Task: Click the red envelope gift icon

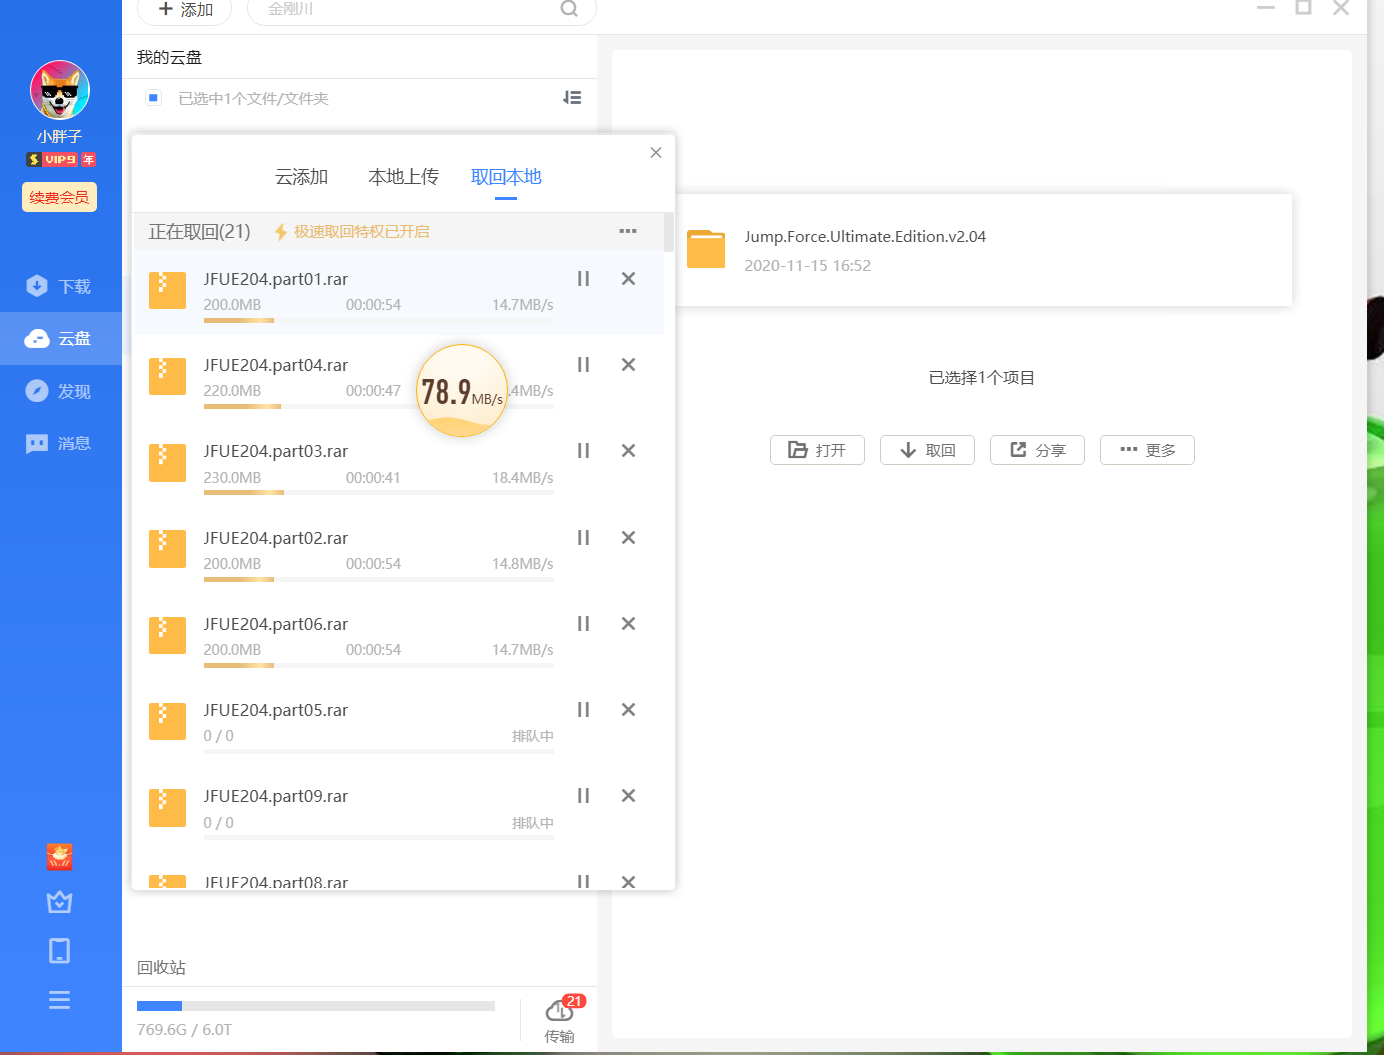Action: 60,857
